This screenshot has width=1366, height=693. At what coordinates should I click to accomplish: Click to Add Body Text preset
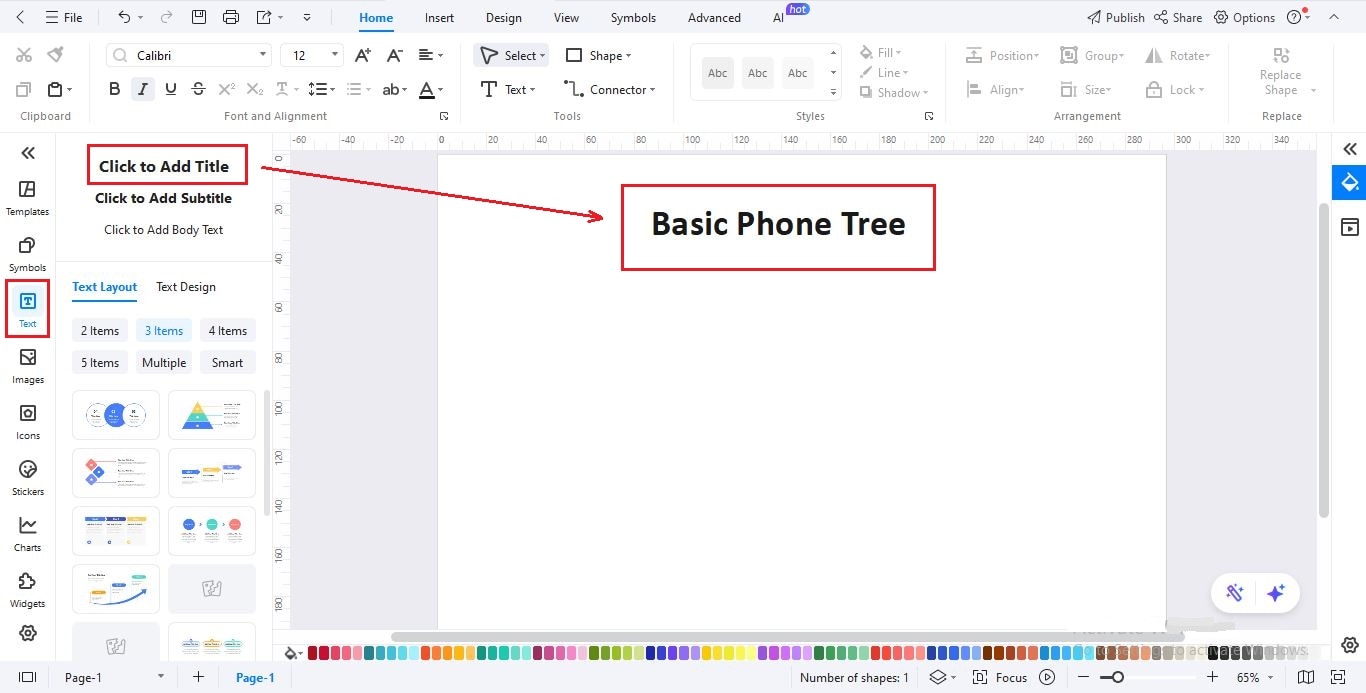pyautogui.click(x=163, y=230)
